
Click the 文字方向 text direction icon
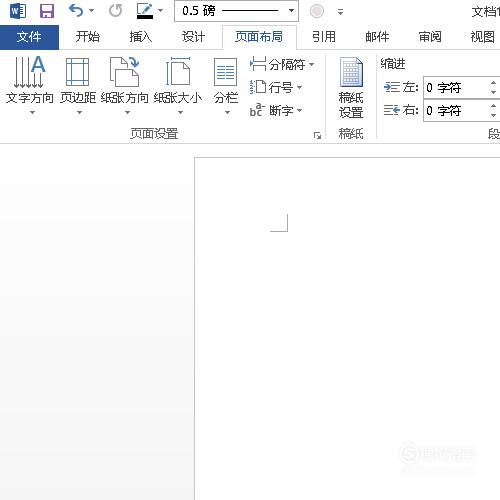pyautogui.click(x=29, y=72)
